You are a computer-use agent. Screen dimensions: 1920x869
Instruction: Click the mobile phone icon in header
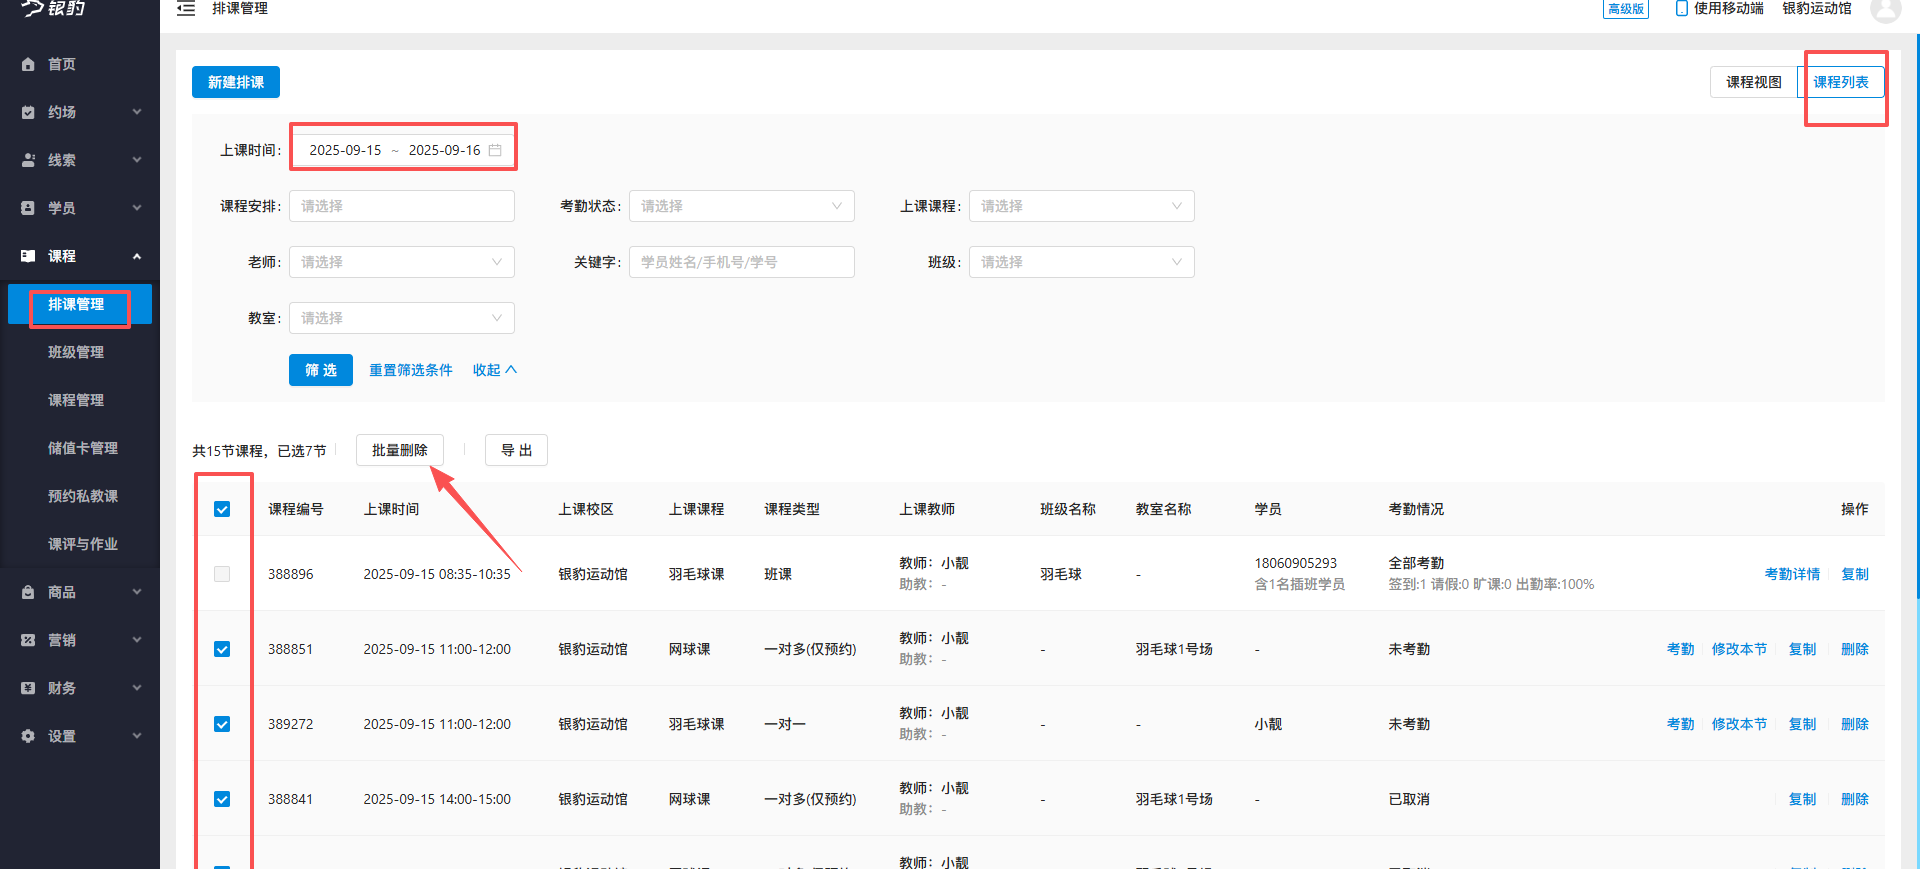[1682, 8]
